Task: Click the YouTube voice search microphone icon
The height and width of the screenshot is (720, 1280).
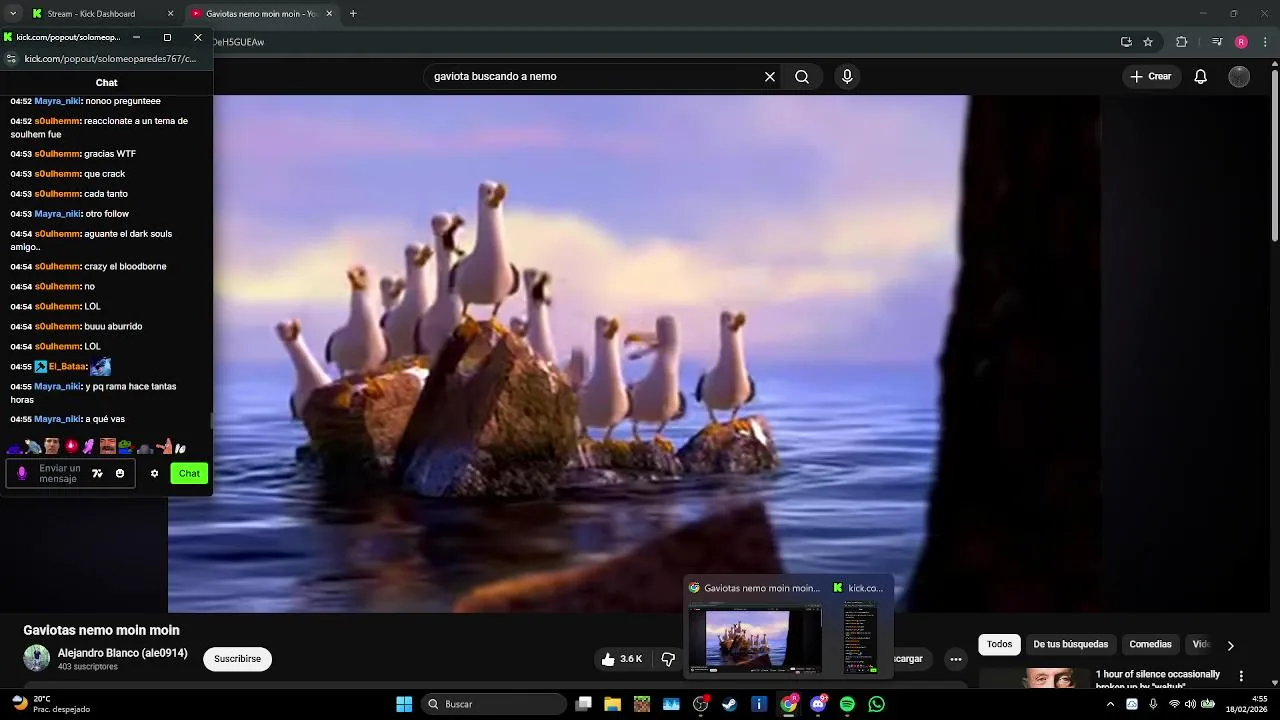Action: pyautogui.click(x=847, y=76)
